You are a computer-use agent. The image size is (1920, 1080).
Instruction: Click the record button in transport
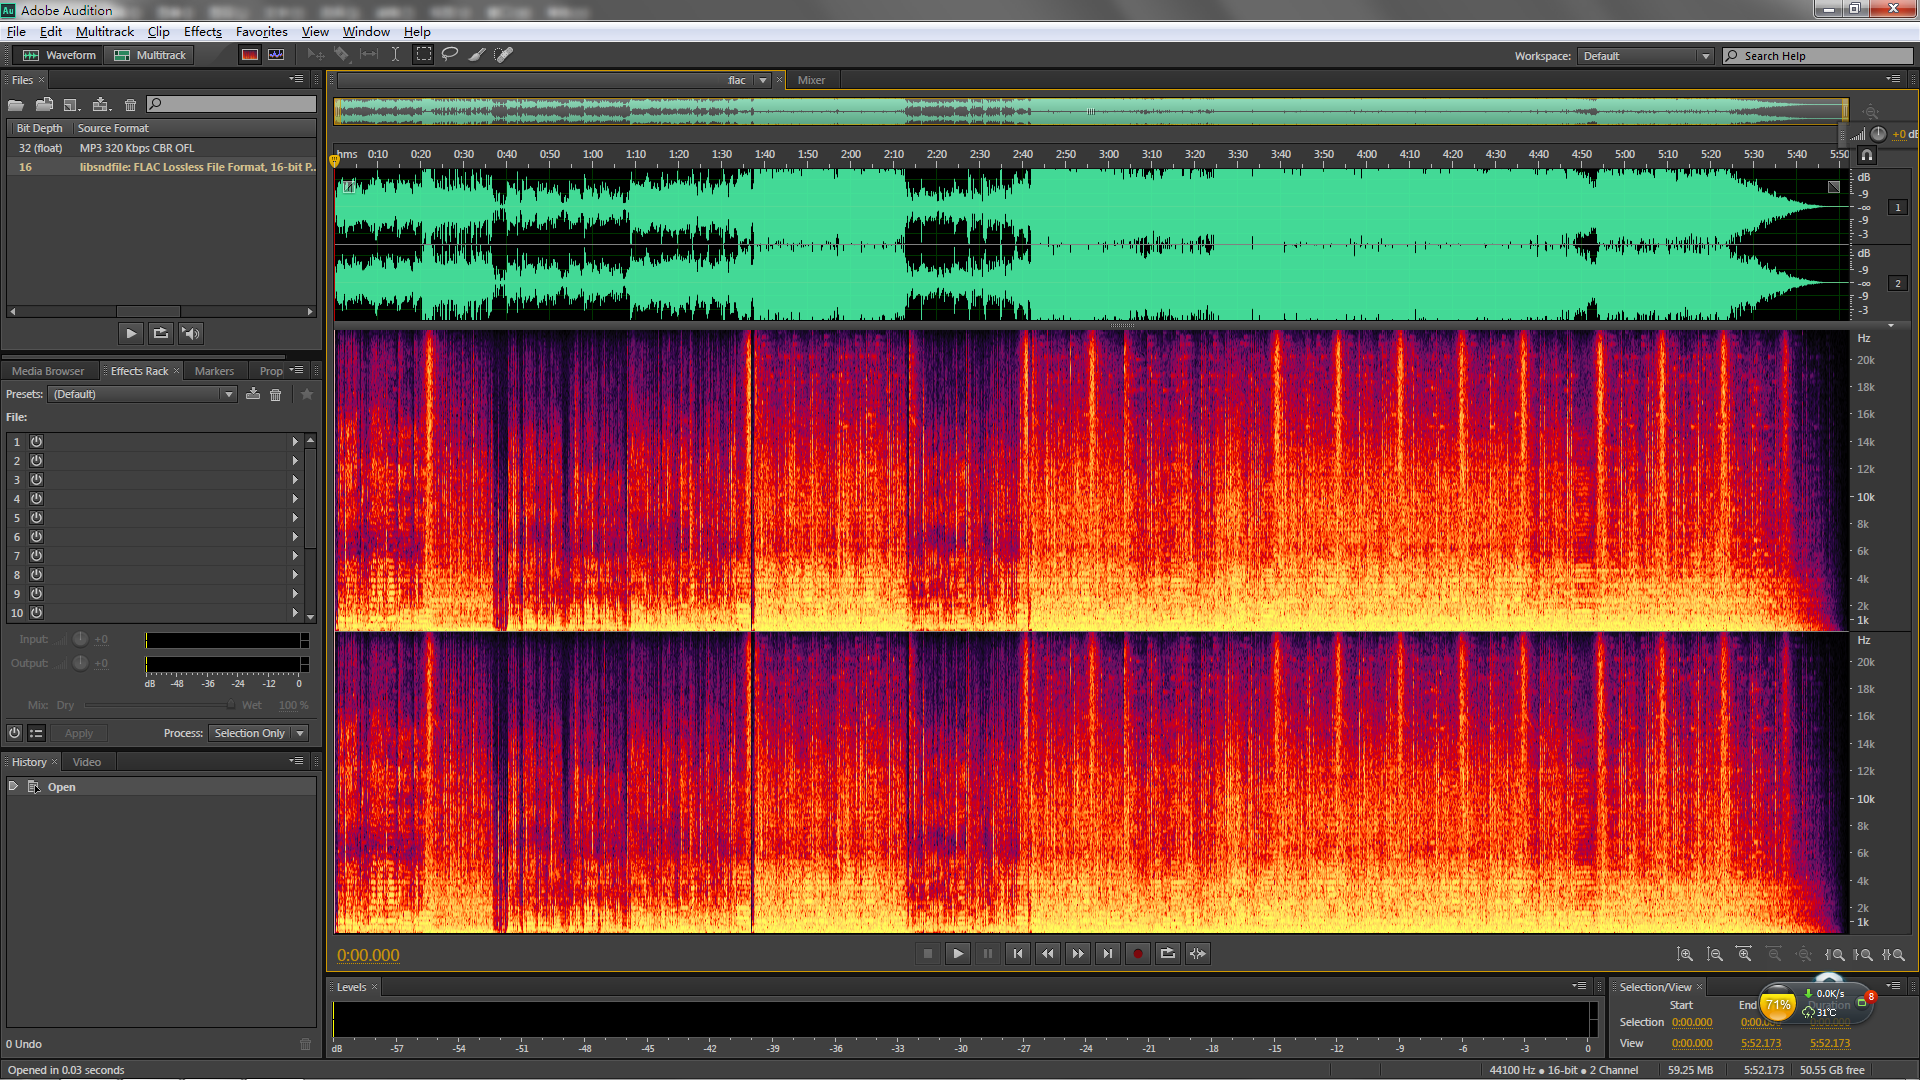click(1137, 954)
